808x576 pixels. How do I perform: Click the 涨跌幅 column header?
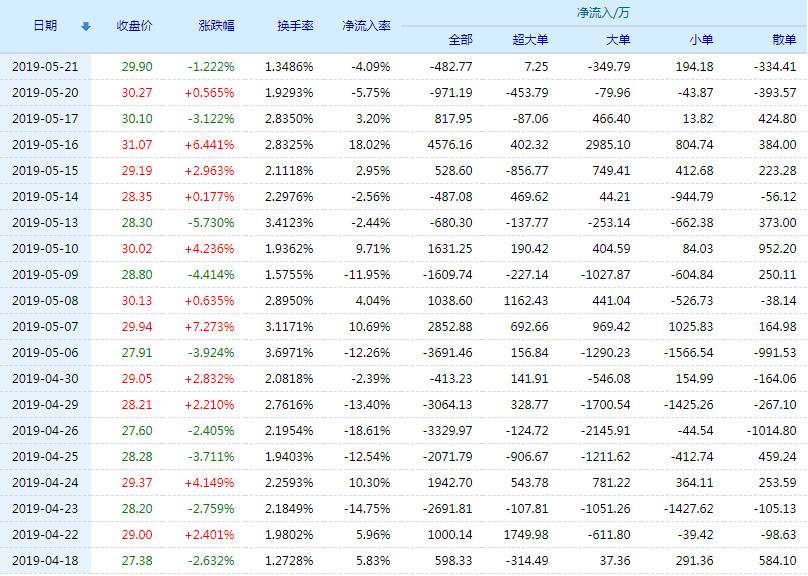[216, 26]
